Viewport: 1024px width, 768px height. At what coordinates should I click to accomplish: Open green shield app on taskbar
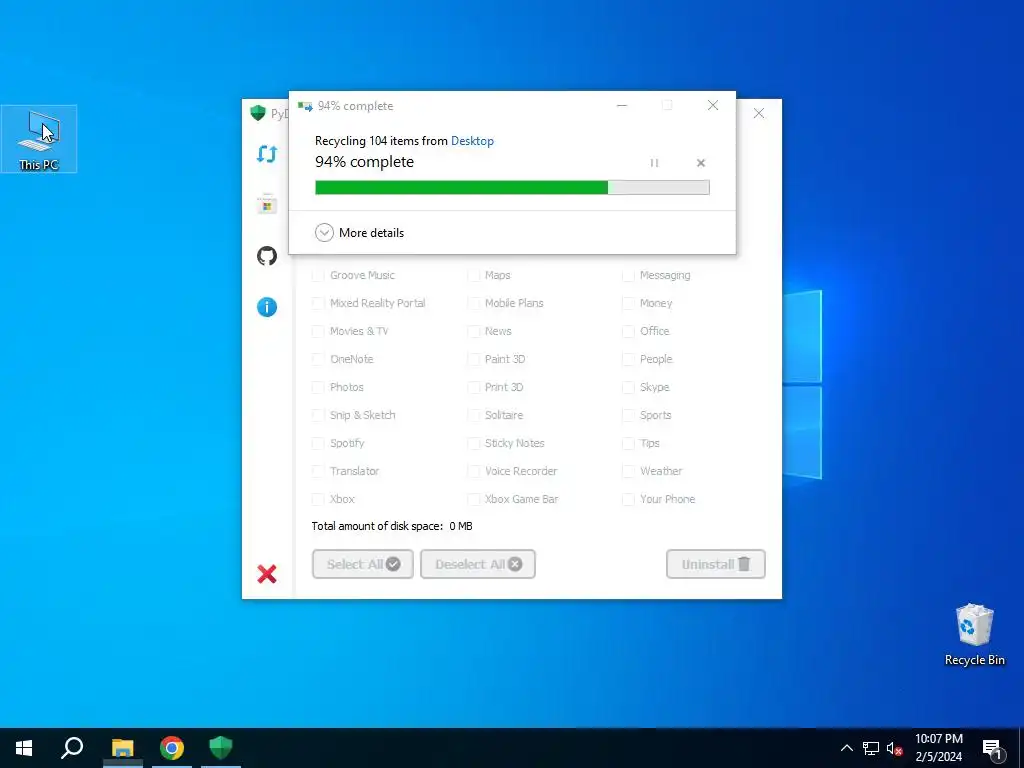(x=221, y=748)
